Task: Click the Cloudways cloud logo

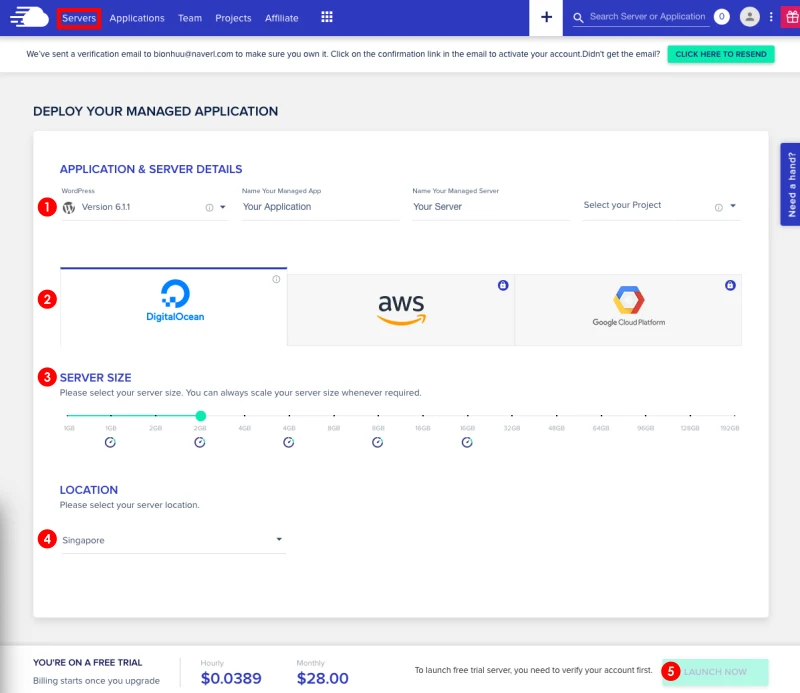Action: 29,17
